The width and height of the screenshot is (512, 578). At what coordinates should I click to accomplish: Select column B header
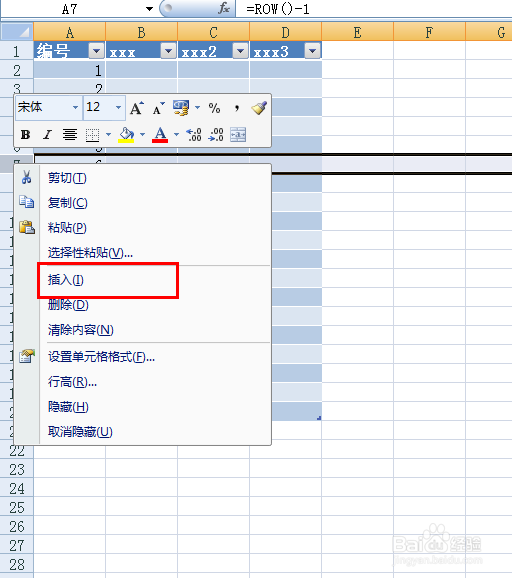pyautogui.click(x=142, y=32)
